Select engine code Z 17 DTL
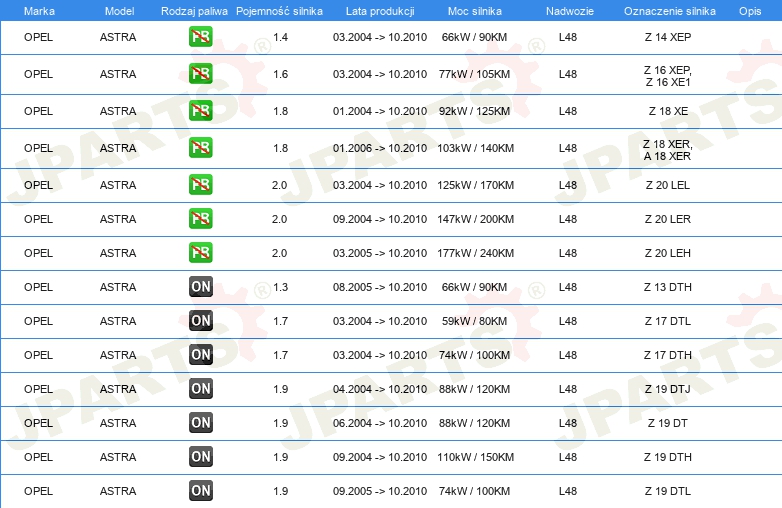Viewport: 782px width, 508px height. pos(668,321)
